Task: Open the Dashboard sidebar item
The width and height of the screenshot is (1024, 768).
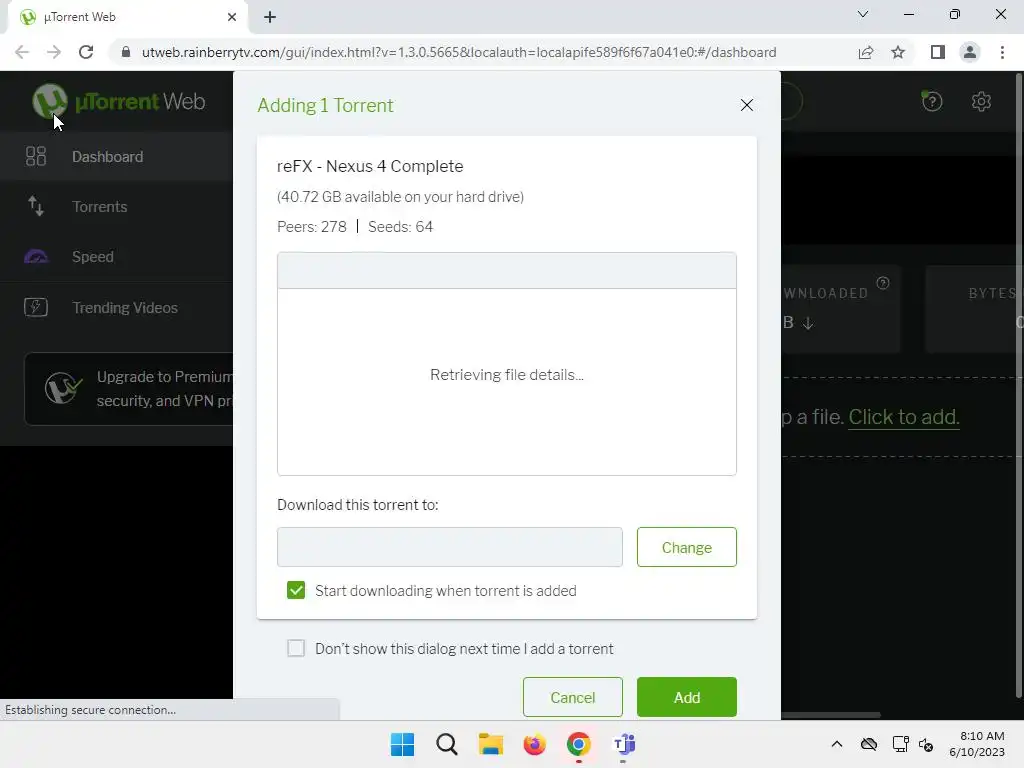Action: click(x=116, y=156)
